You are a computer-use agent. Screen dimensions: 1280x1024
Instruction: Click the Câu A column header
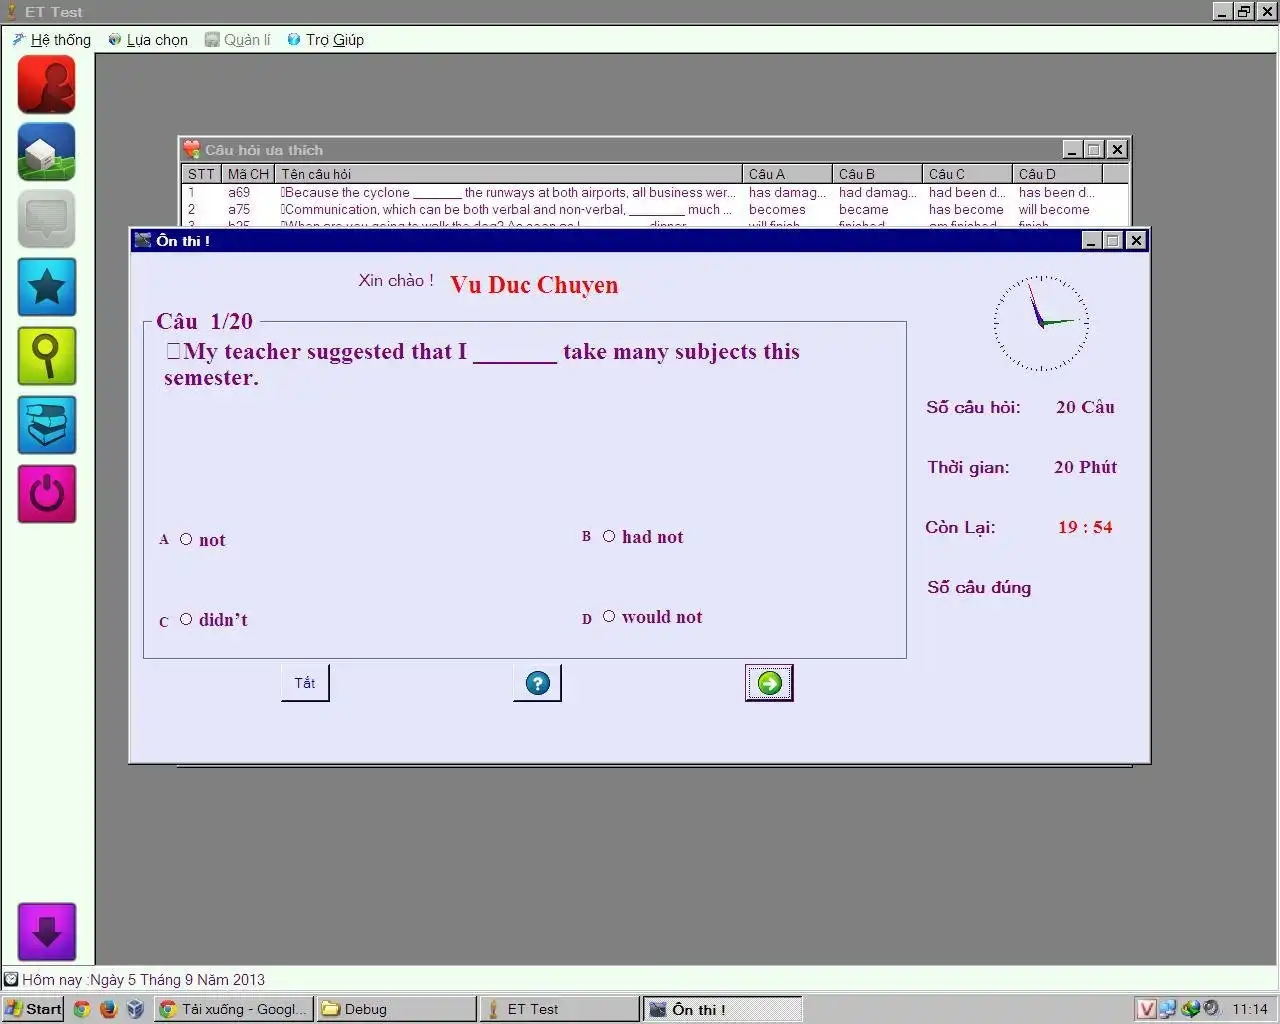point(787,174)
